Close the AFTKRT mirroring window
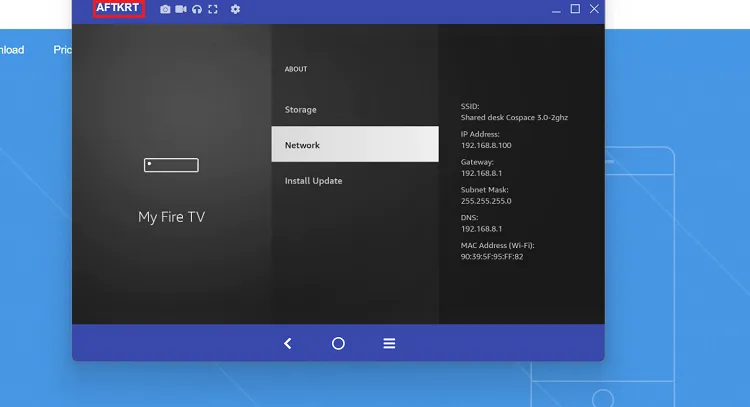This screenshot has height=407, width=750. (594, 9)
